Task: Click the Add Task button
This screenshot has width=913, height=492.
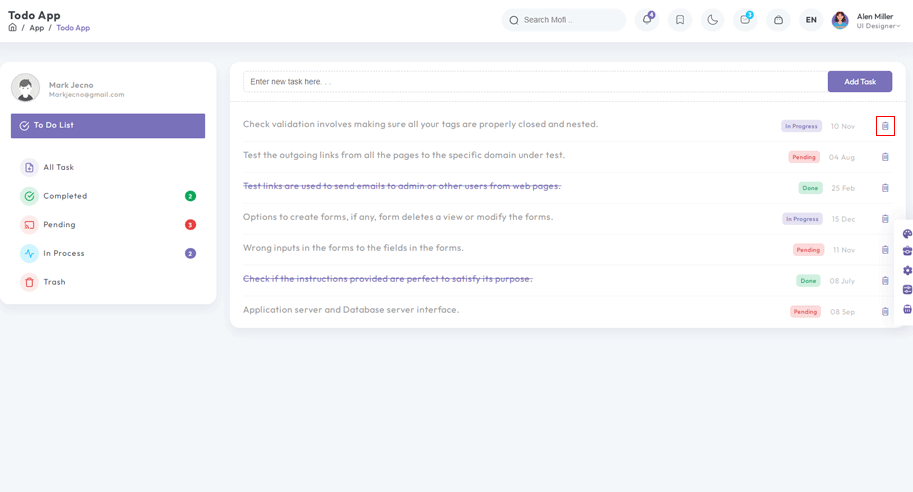Action: point(859,82)
